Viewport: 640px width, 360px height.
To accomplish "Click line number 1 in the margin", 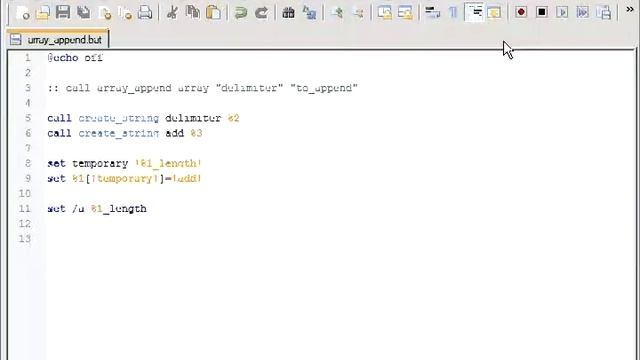I will (28, 58).
